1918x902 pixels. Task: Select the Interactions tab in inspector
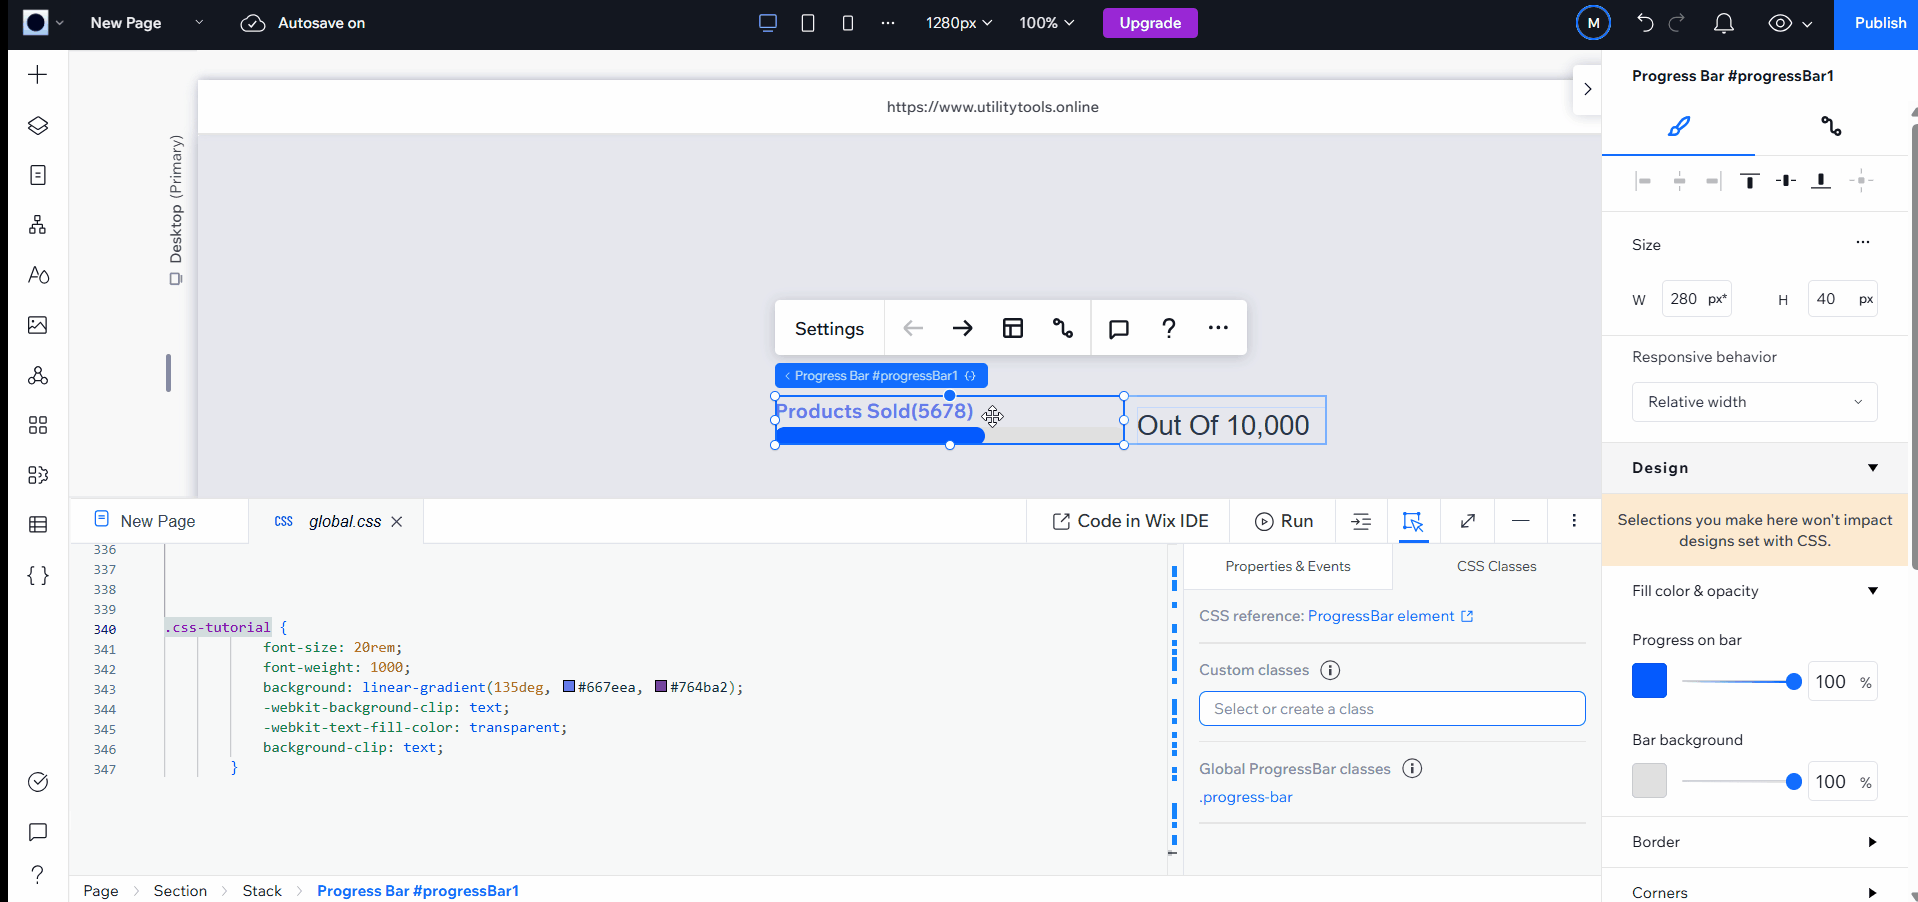pos(1830,126)
